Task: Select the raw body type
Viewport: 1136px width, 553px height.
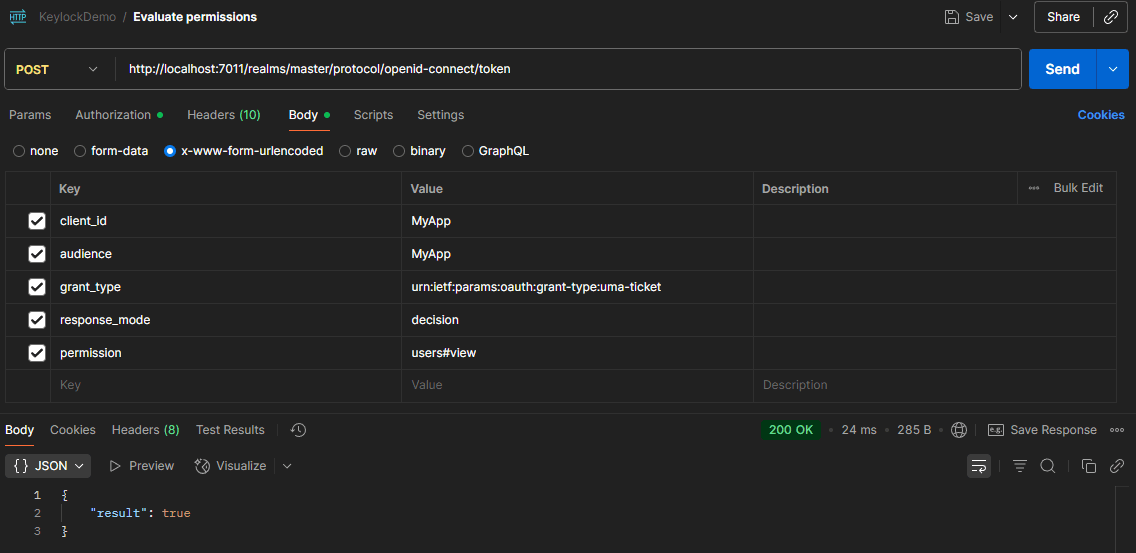Action: point(346,151)
